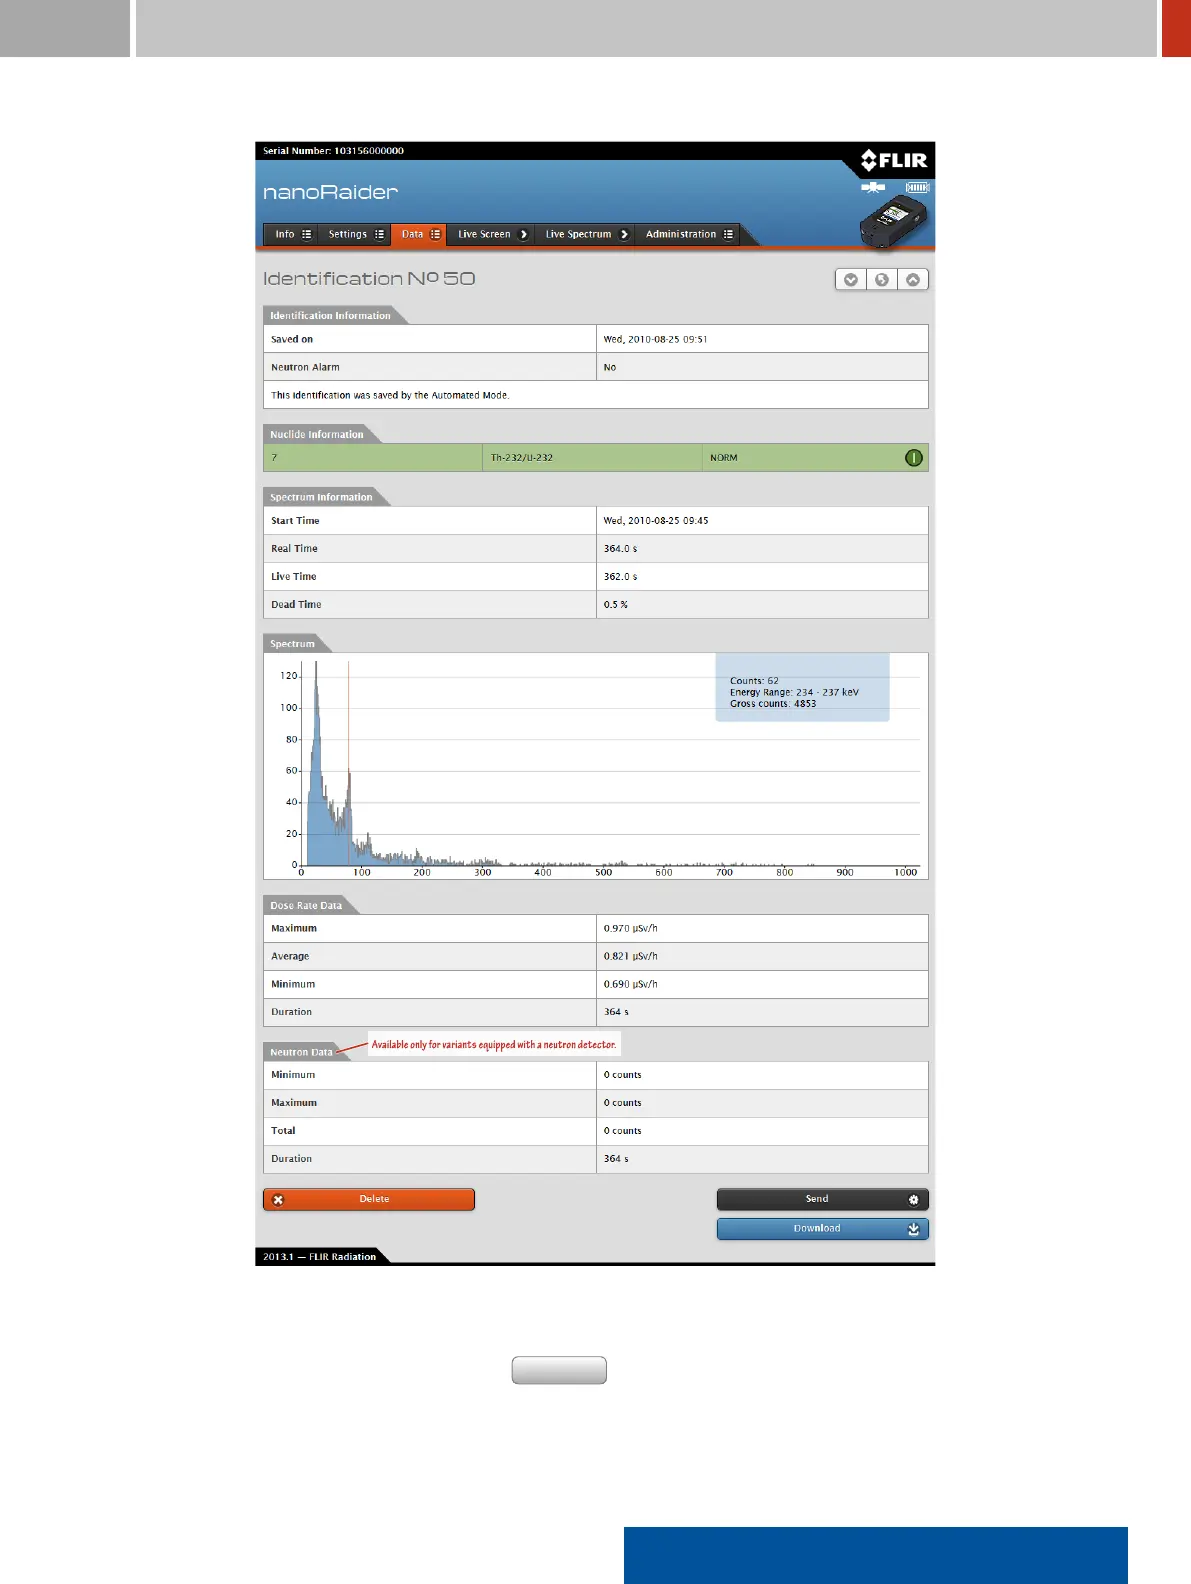This screenshot has height=1584, width=1191.
Task: Click the FLIR logo
Action: click(894, 160)
